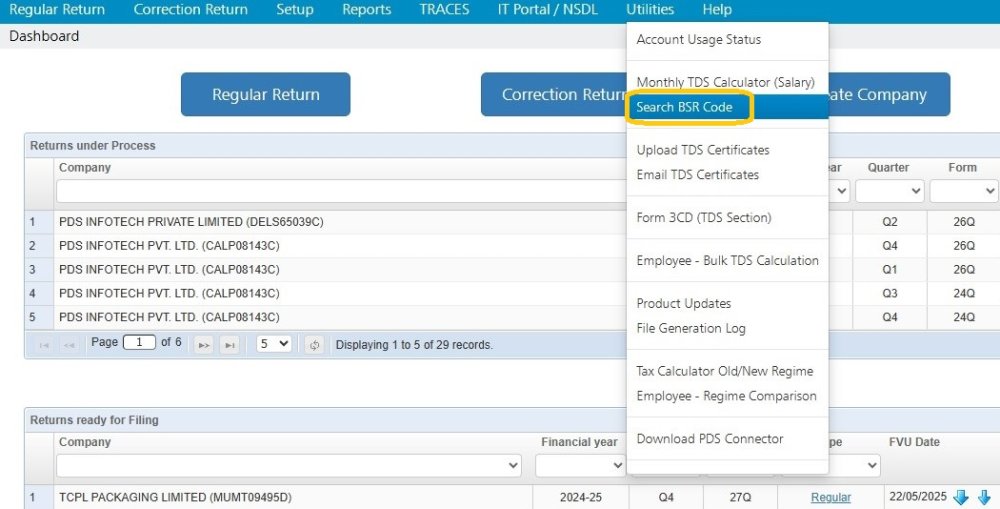Click the page number input field
This screenshot has height=509, width=1000.
point(139,343)
